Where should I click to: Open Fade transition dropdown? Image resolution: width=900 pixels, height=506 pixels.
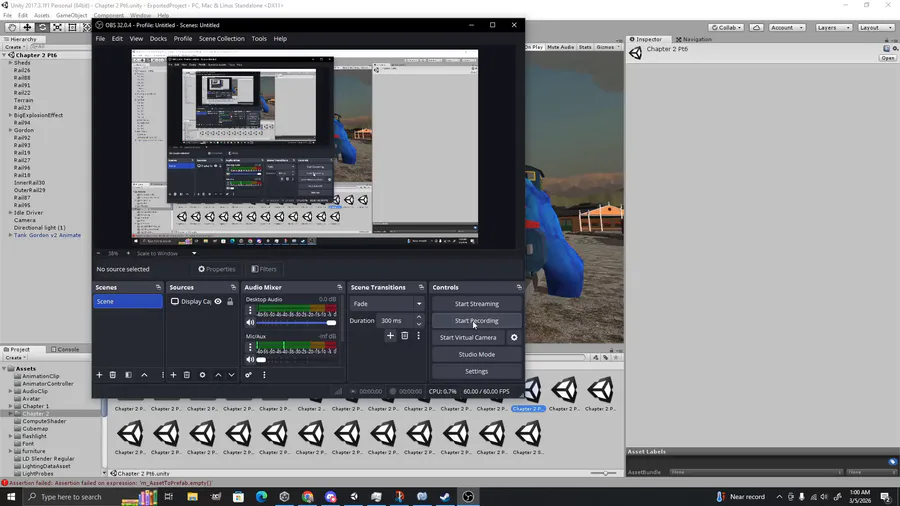pyautogui.click(x=387, y=304)
